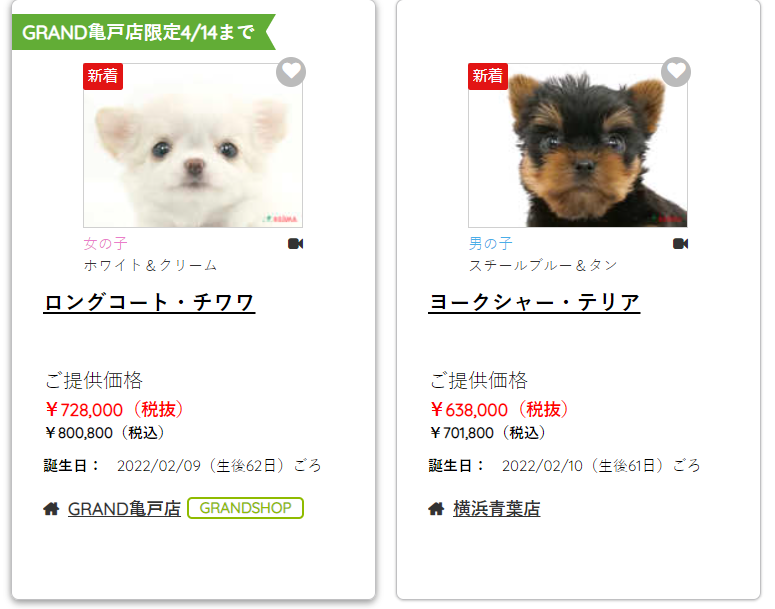Select the ￥728,000（税抜） price text

(x=115, y=410)
